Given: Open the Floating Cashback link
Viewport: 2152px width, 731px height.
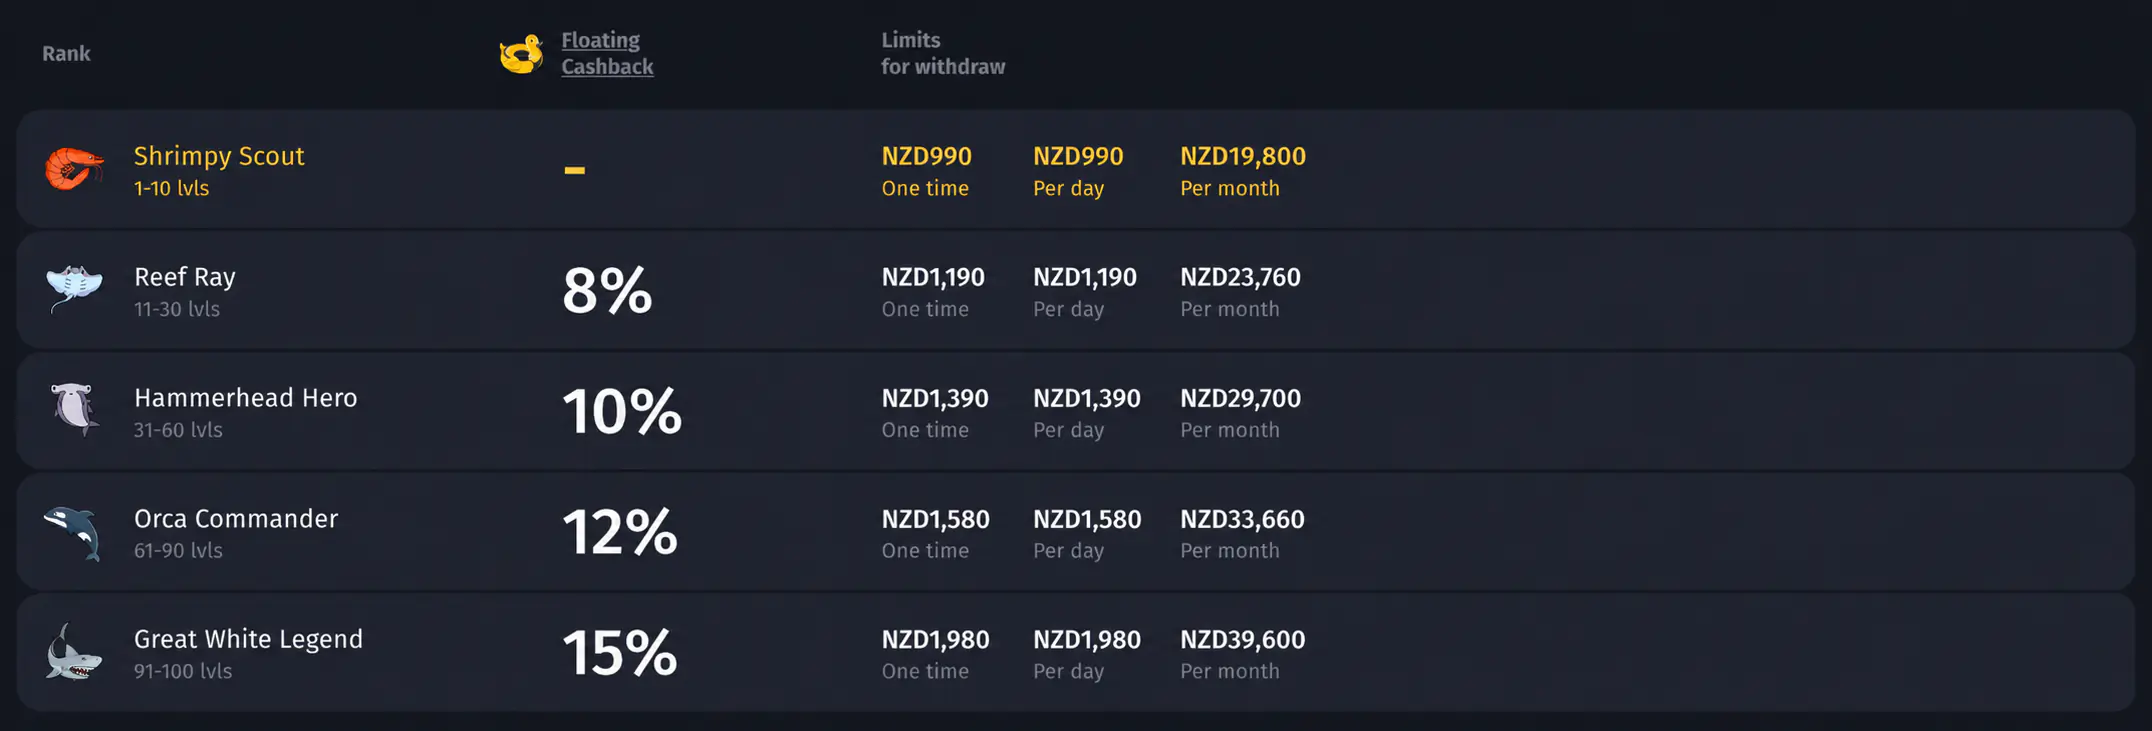Looking at the screenshot, I should click(x=607, y=53).
